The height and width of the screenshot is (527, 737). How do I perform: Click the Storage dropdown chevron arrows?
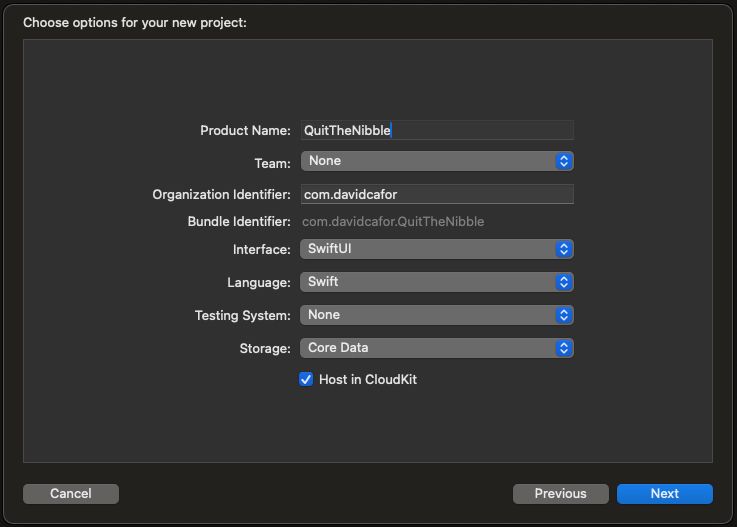564,348
